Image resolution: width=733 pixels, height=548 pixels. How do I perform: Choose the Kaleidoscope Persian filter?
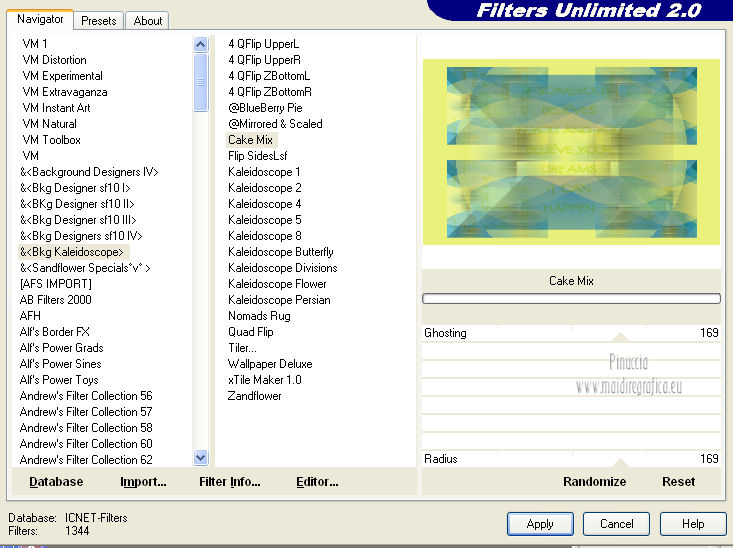279,300
